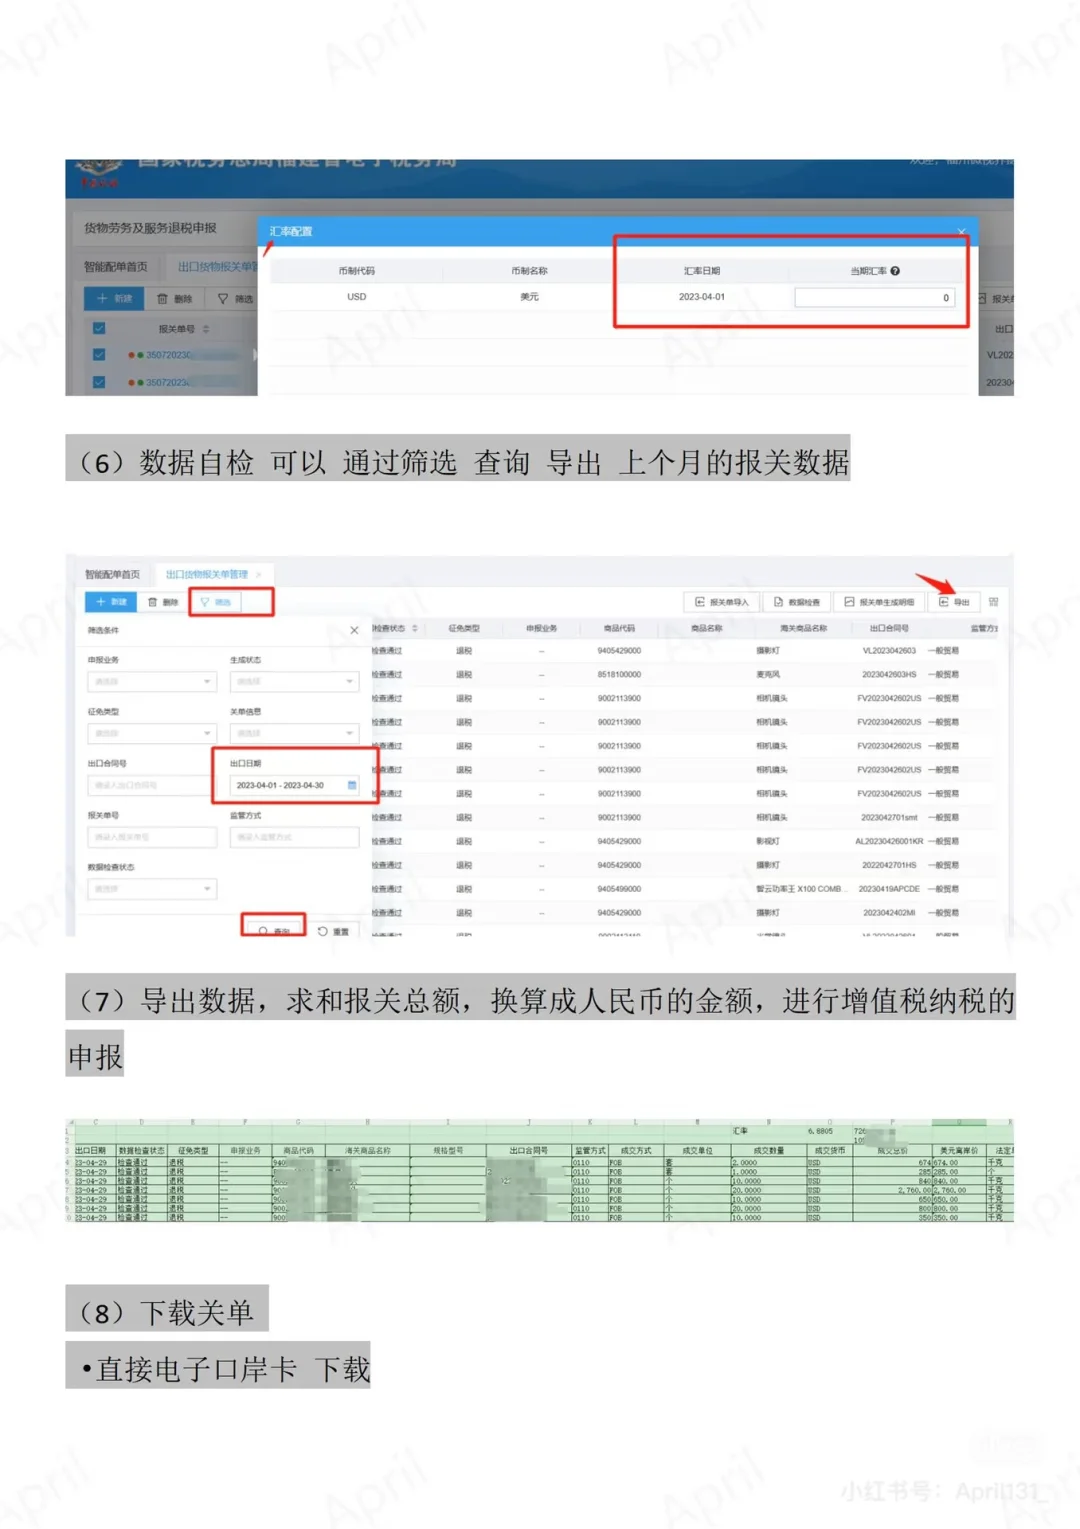Click 筛选 funnel button behind 汇率配置 dialog
Image resolution: width=1080 pixels, height=1529 pixels.
[235, 299]
